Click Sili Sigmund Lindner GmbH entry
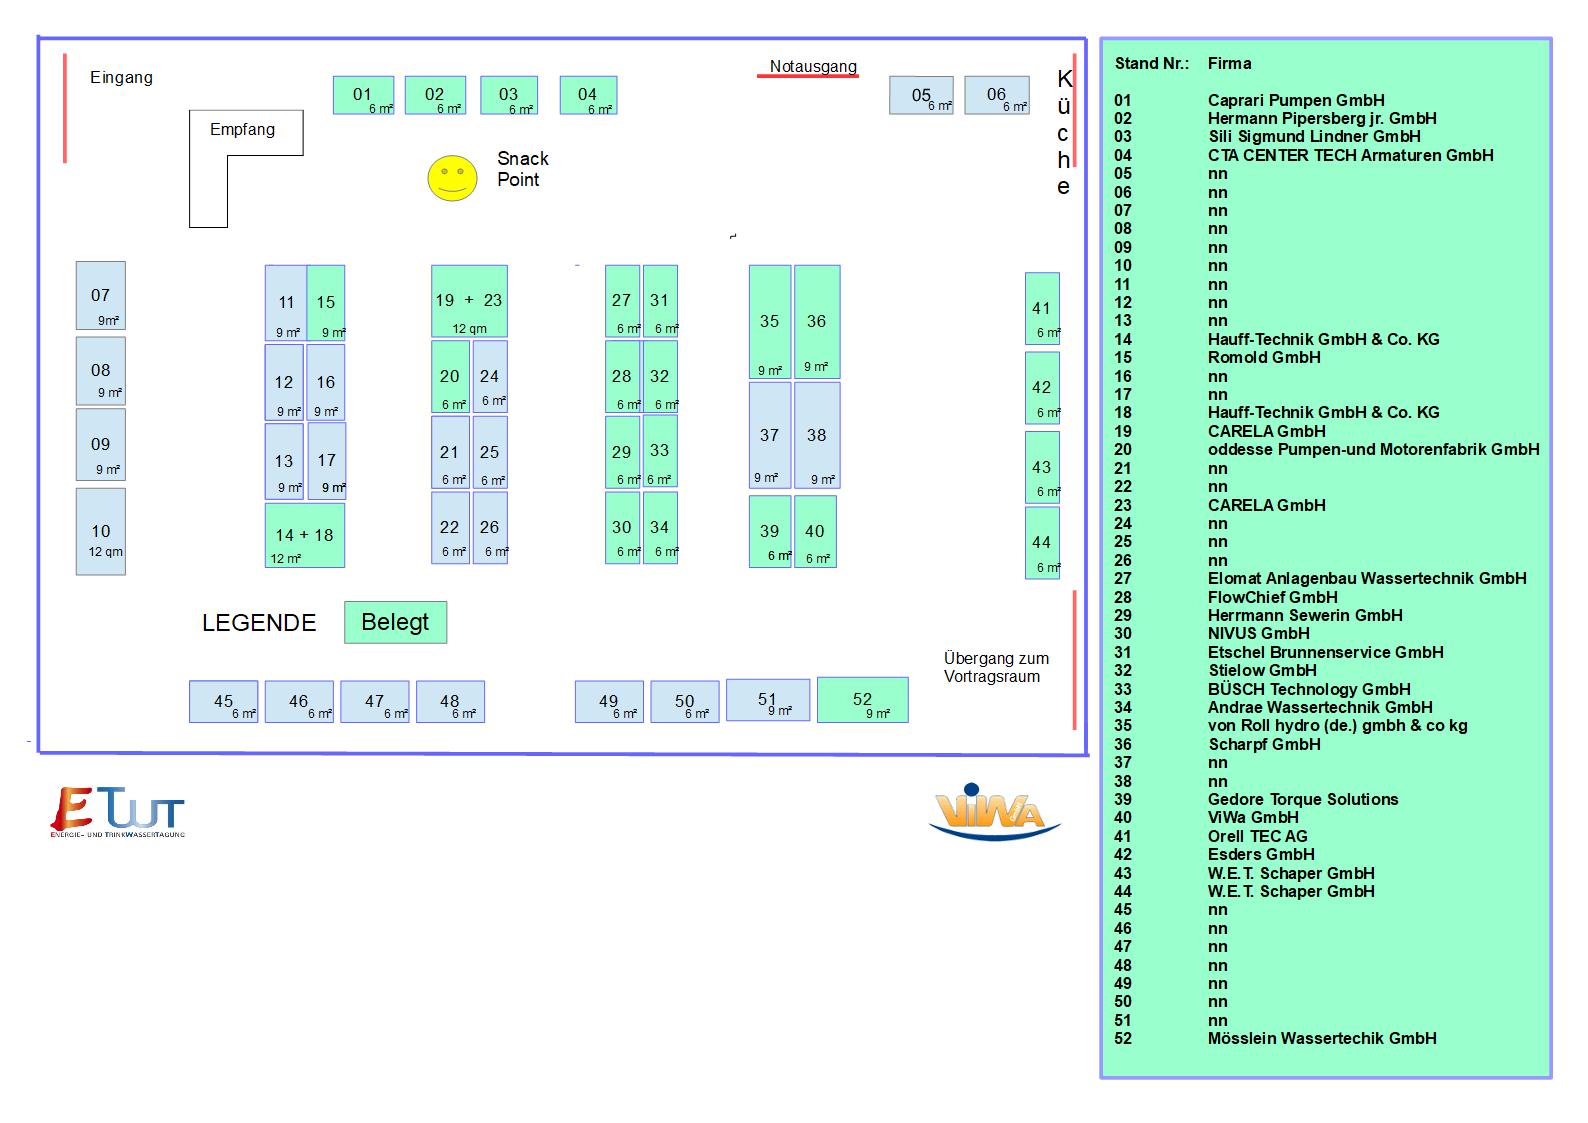 pos(1314,136)
